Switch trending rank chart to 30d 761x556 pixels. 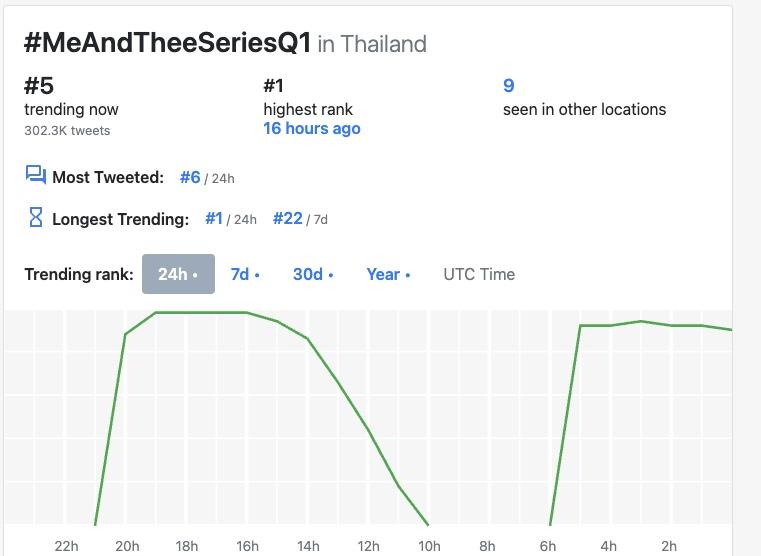tap(312, 274)
